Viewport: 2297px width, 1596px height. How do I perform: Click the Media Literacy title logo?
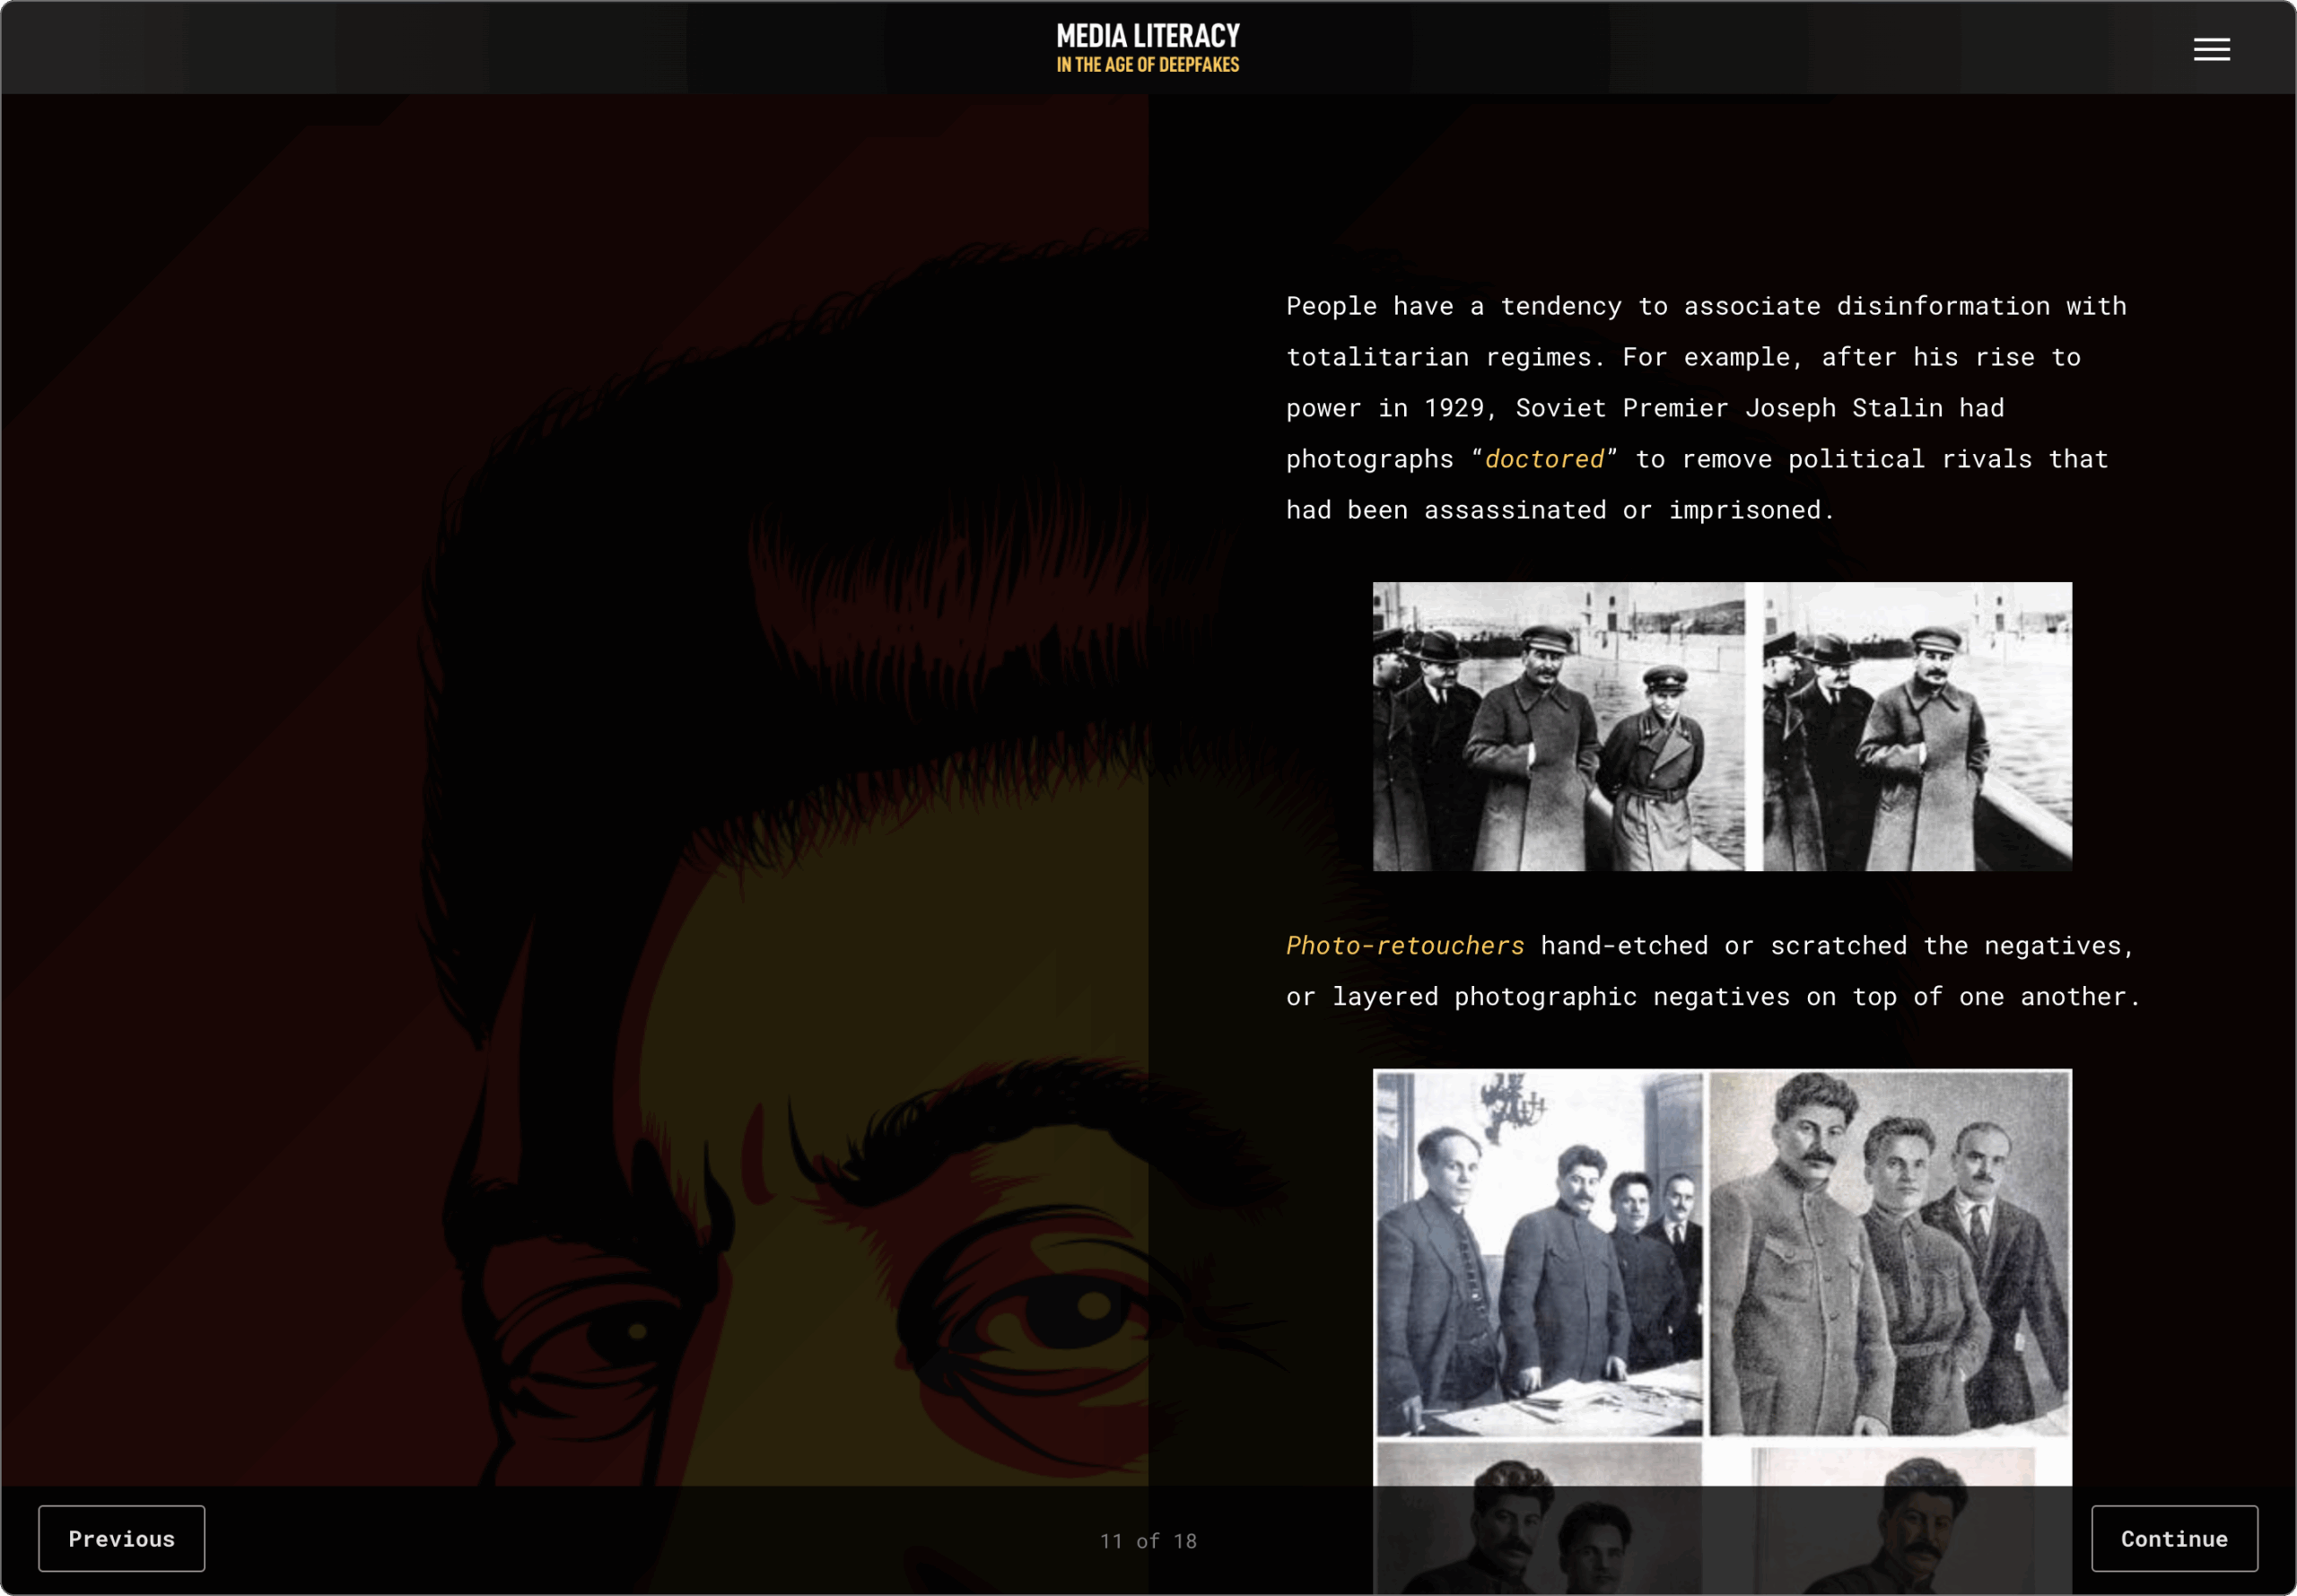(x=1147, y=36)
